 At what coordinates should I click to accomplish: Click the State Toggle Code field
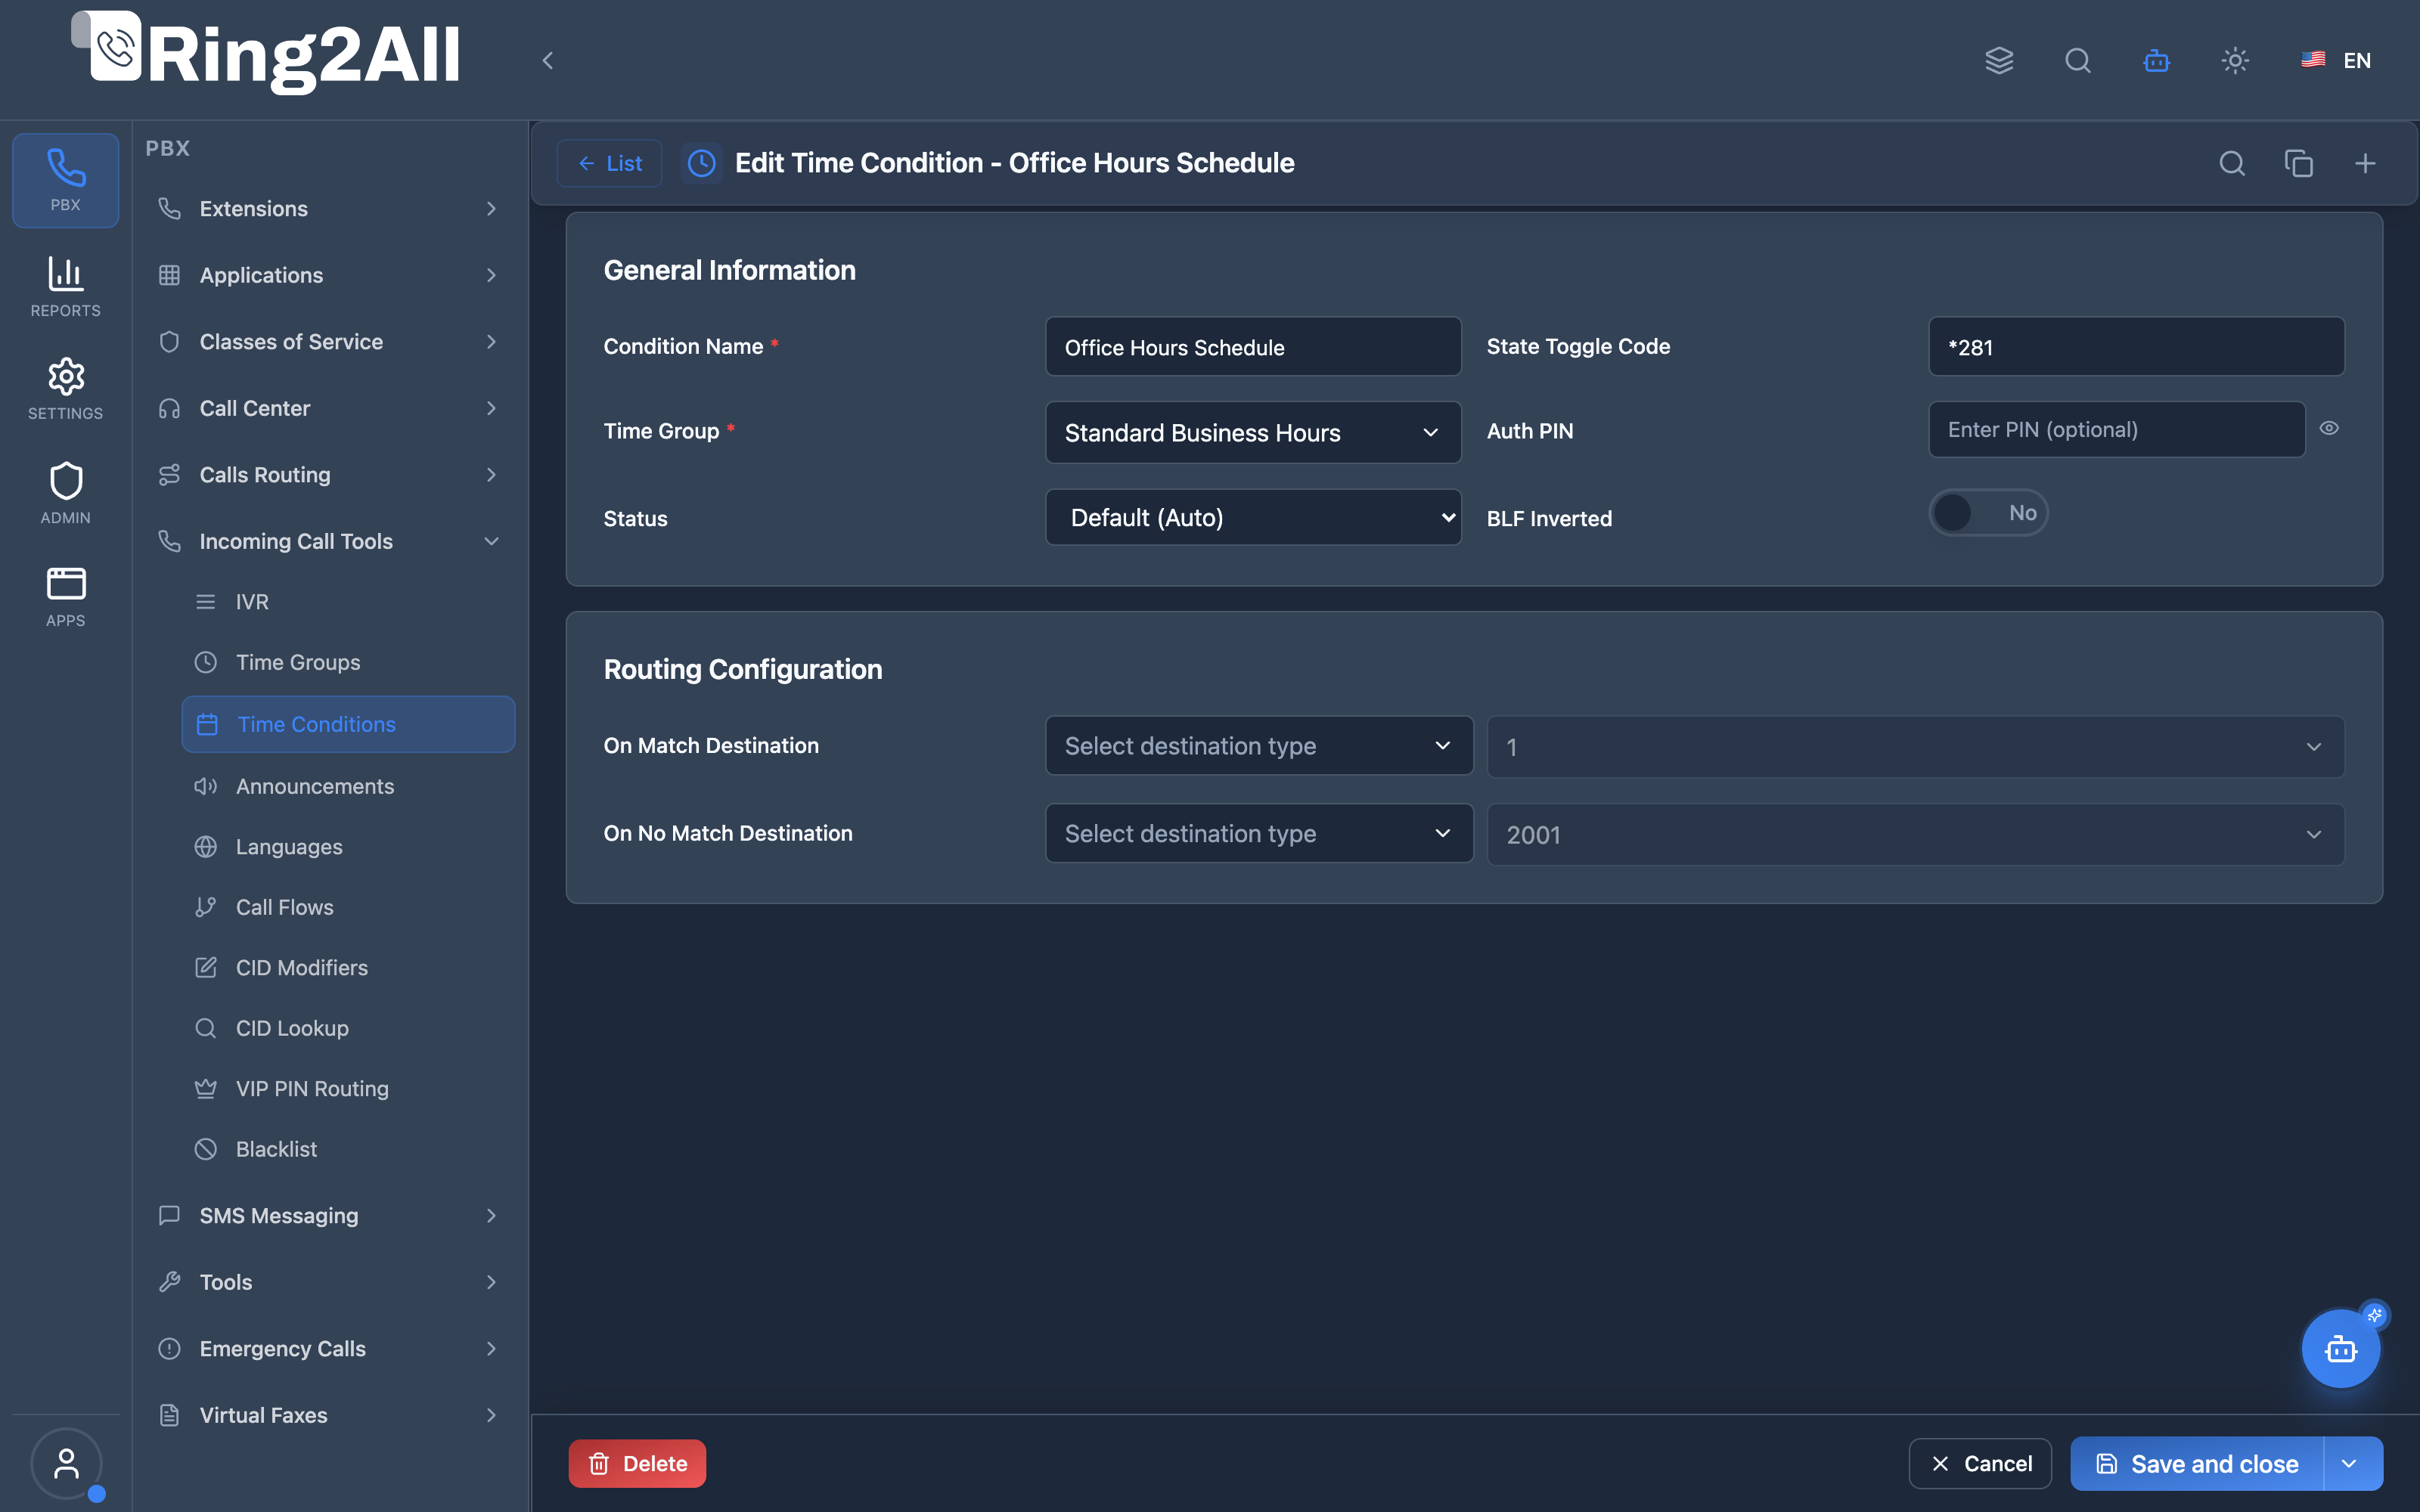(2136, 347)
